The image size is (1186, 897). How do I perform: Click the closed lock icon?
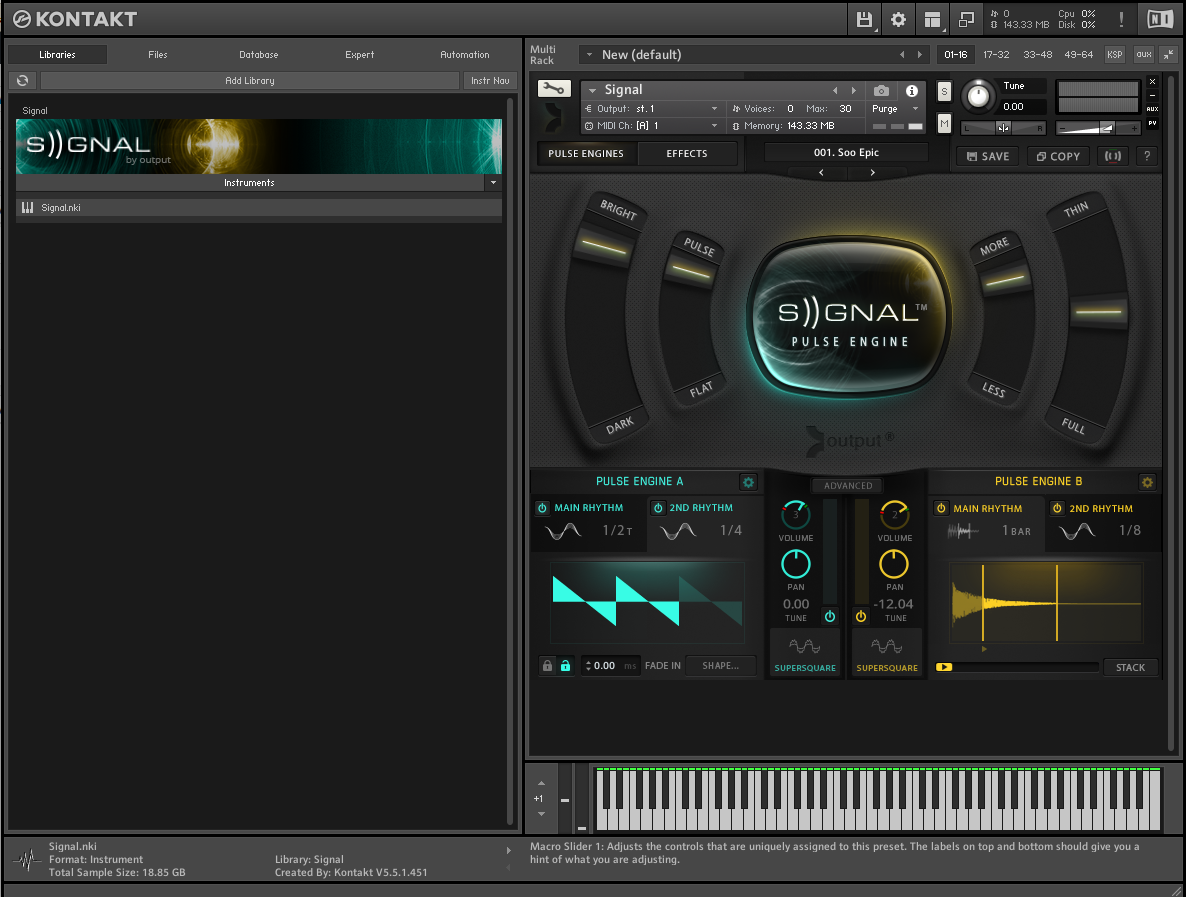pyautogui.click(x=547, y=666)
